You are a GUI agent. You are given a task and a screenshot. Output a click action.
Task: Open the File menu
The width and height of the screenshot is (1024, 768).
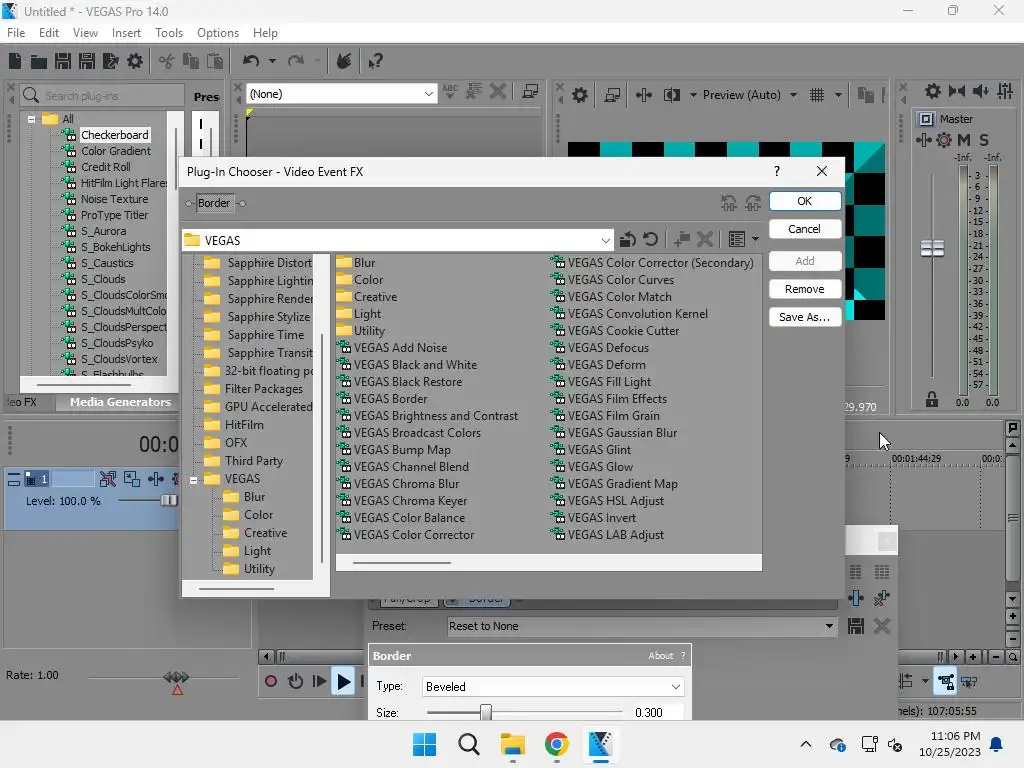[x=16, y=33]
